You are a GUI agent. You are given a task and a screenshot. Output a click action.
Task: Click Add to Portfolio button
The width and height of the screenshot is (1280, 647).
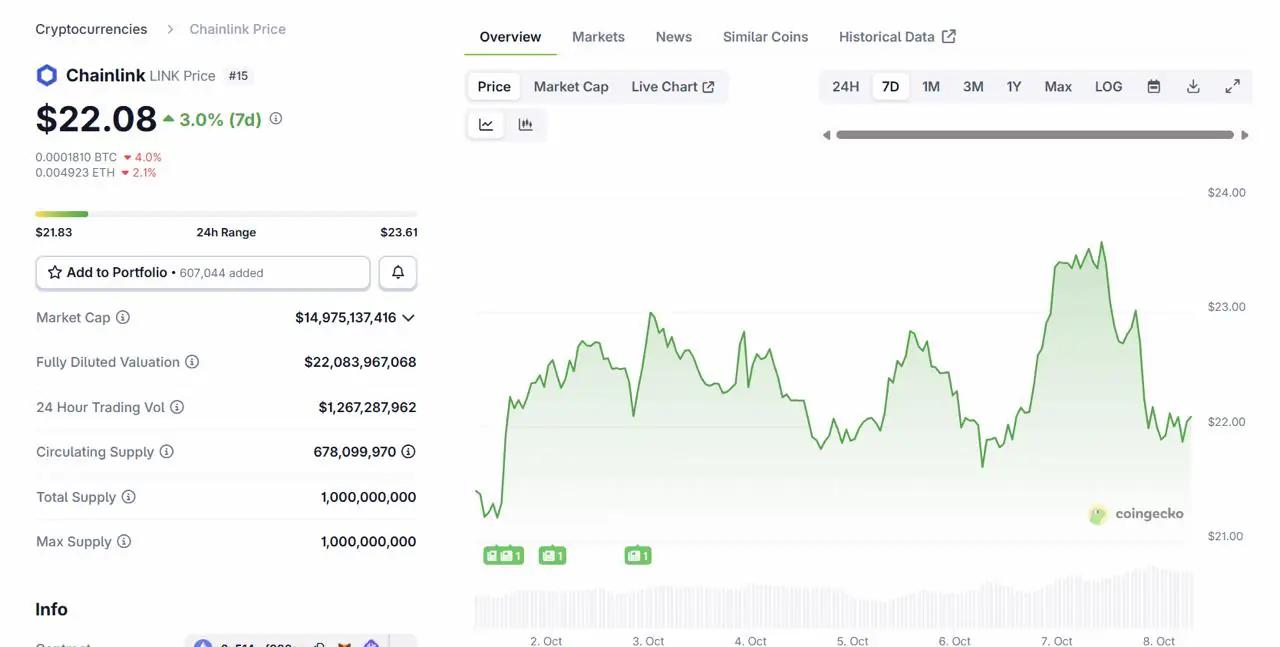pos(202,272)
